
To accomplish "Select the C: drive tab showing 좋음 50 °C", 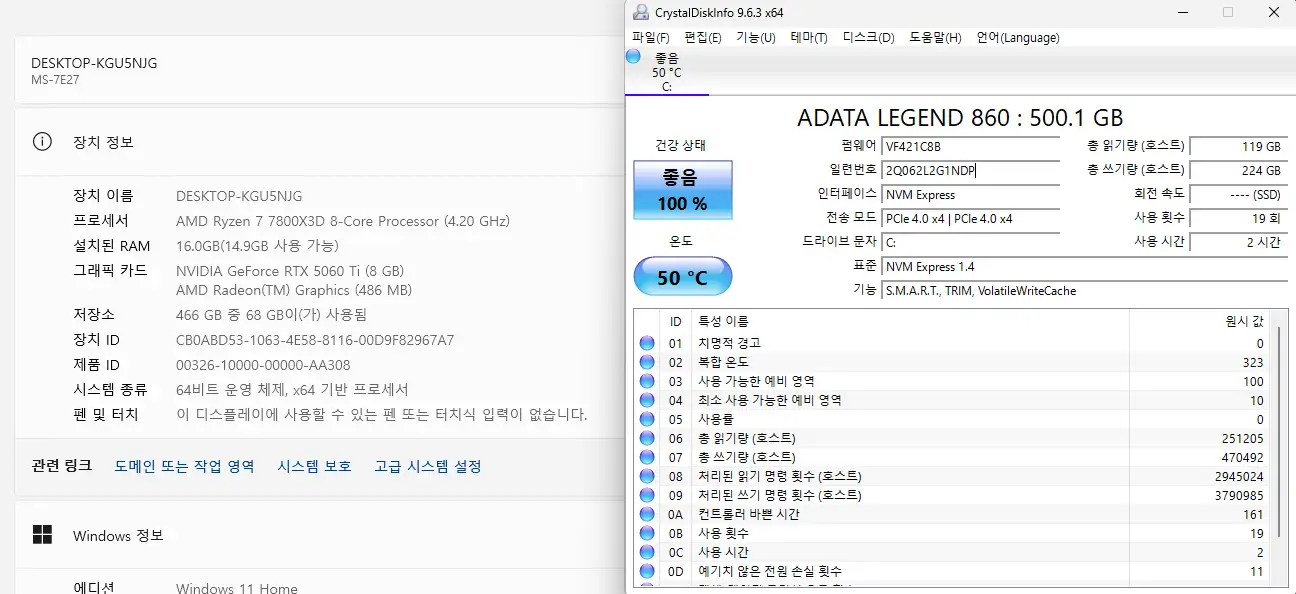I will pos(667,72).
